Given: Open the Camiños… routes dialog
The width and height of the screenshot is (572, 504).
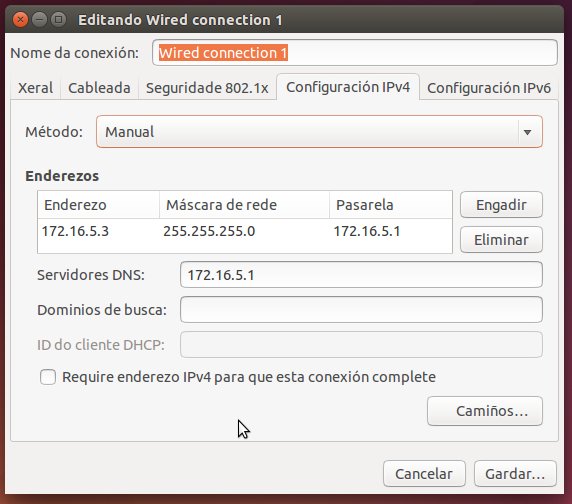Looking at the screenshot, I should (x=485, y=411).
